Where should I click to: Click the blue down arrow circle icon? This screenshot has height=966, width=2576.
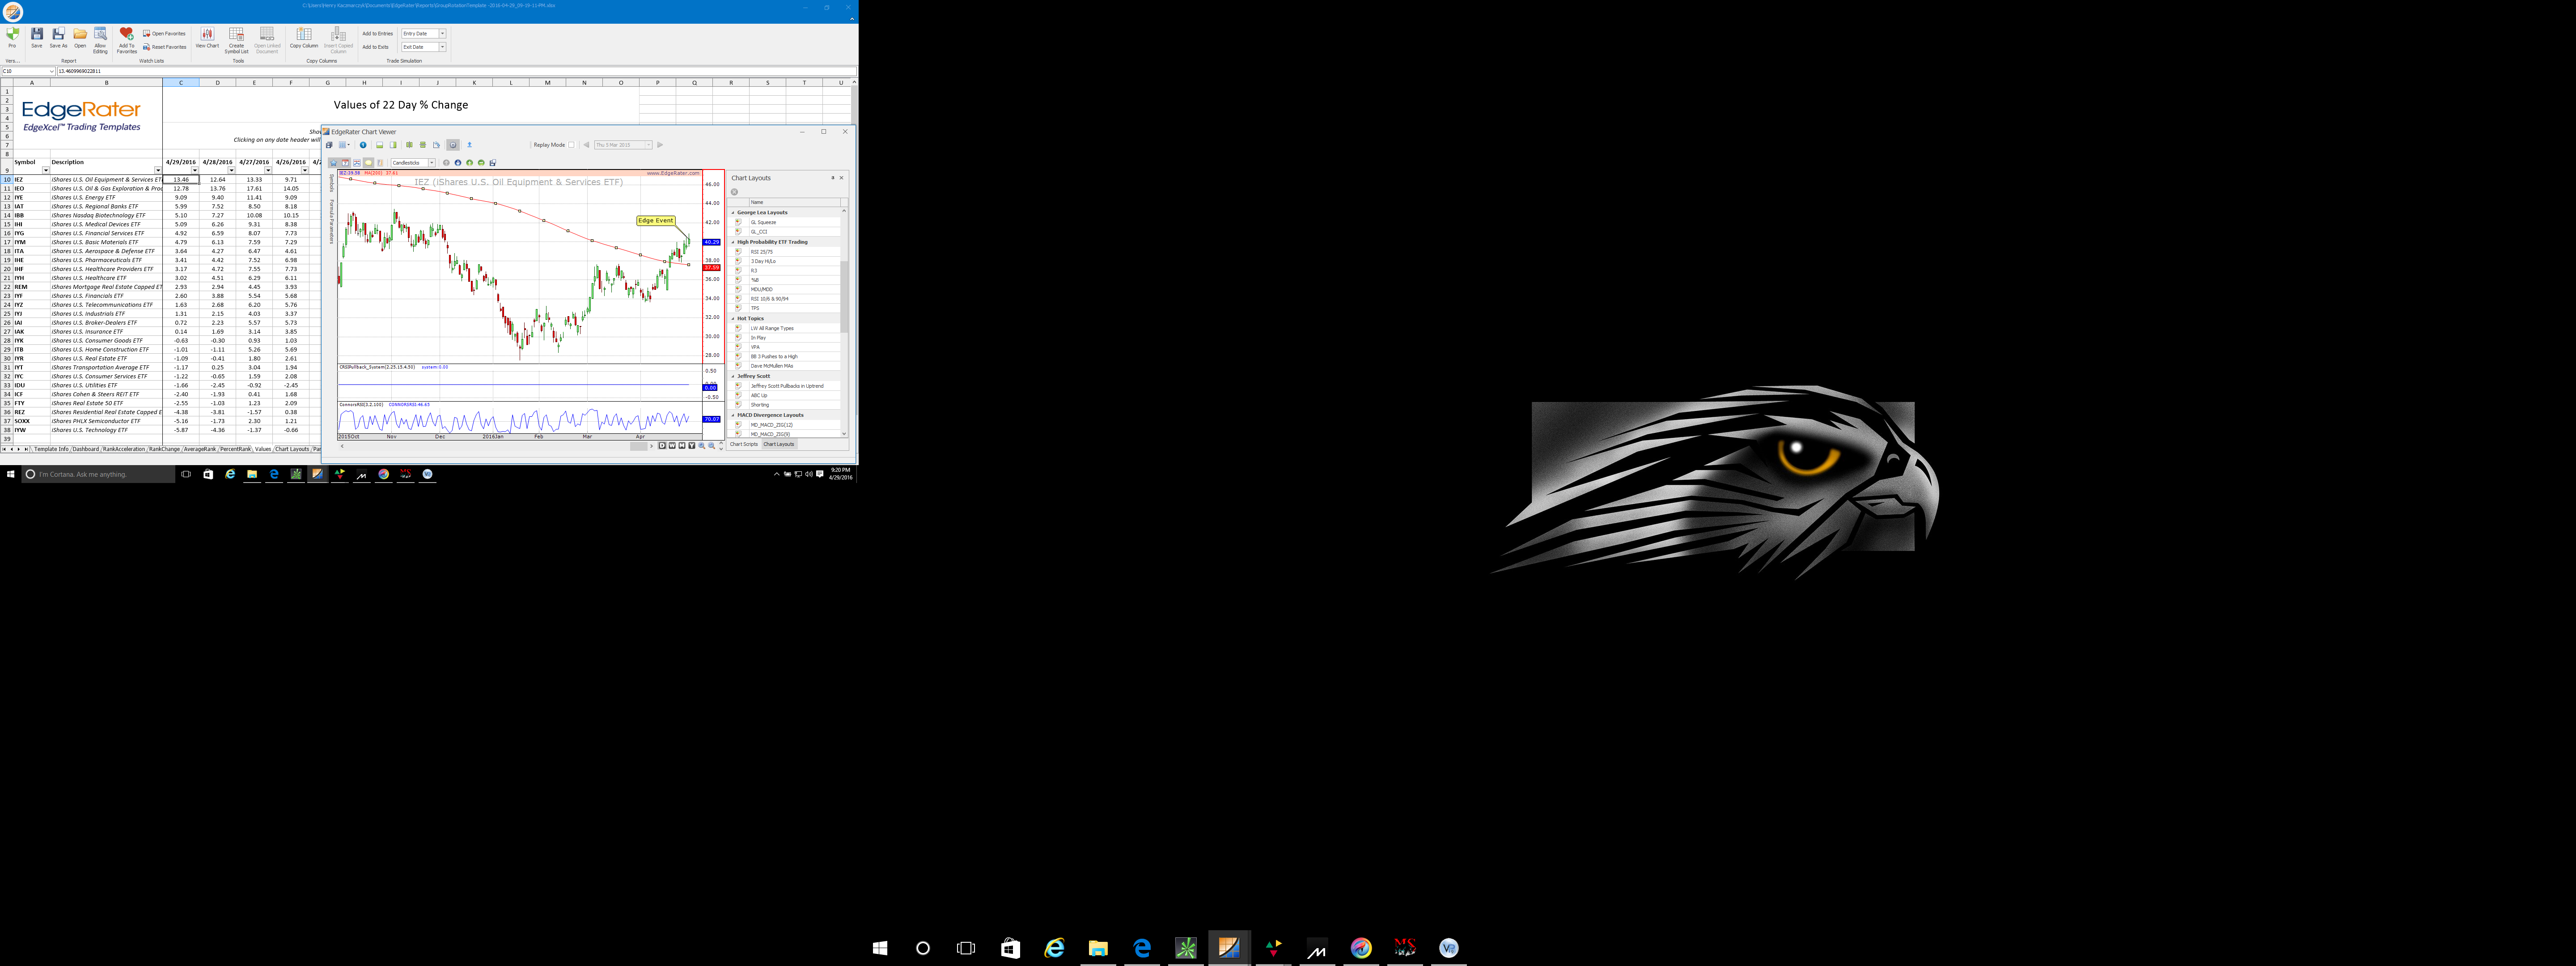click(x=458, y=163)
